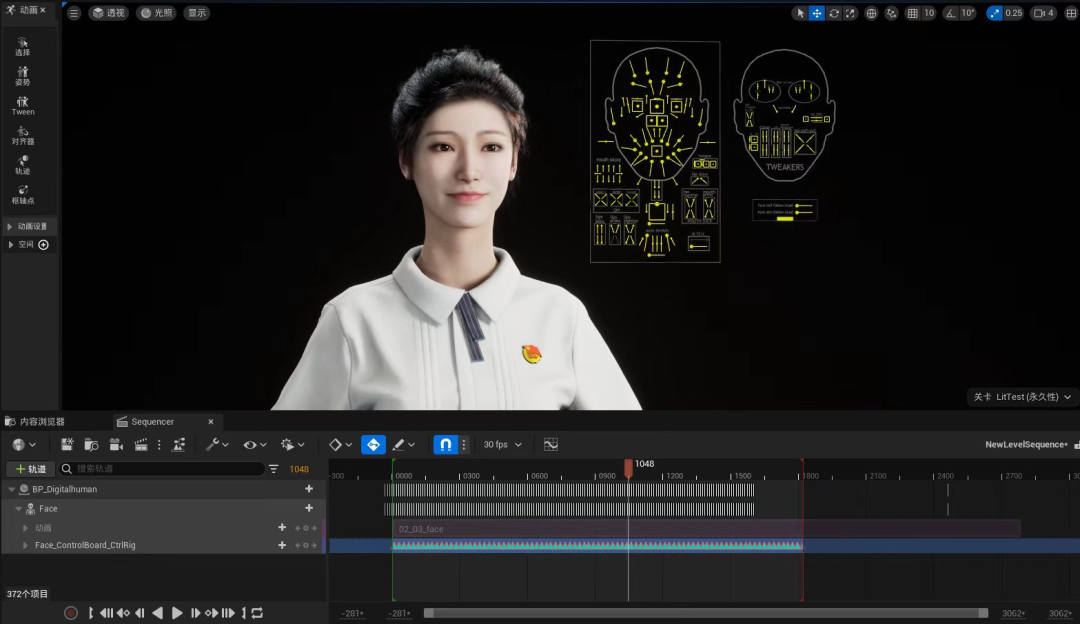Open the 30 fps frame rate dropdown
Viewport: 1080px width, 624px height.
(x=501, y=444)
